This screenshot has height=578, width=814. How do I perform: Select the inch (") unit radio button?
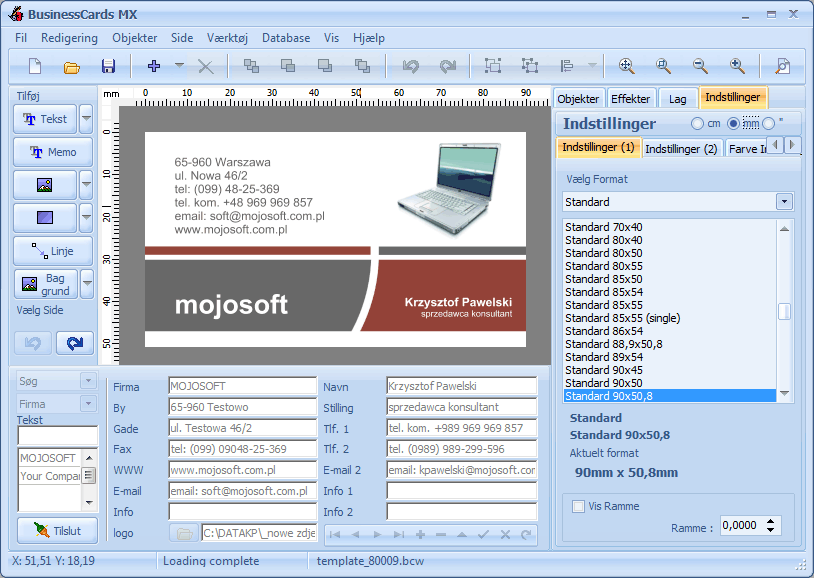pyautogui.click(x=769, y=124)
